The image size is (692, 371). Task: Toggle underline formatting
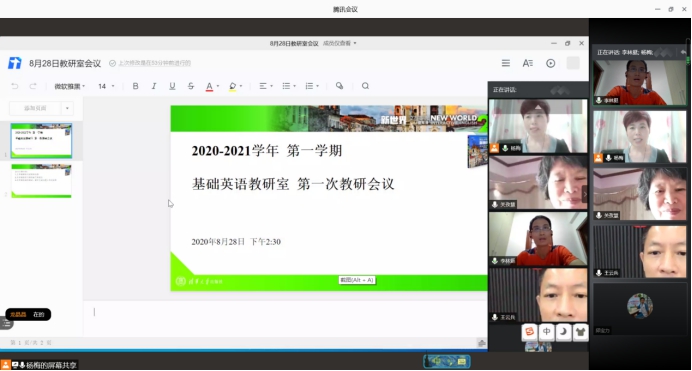click(x=172, y=86)
